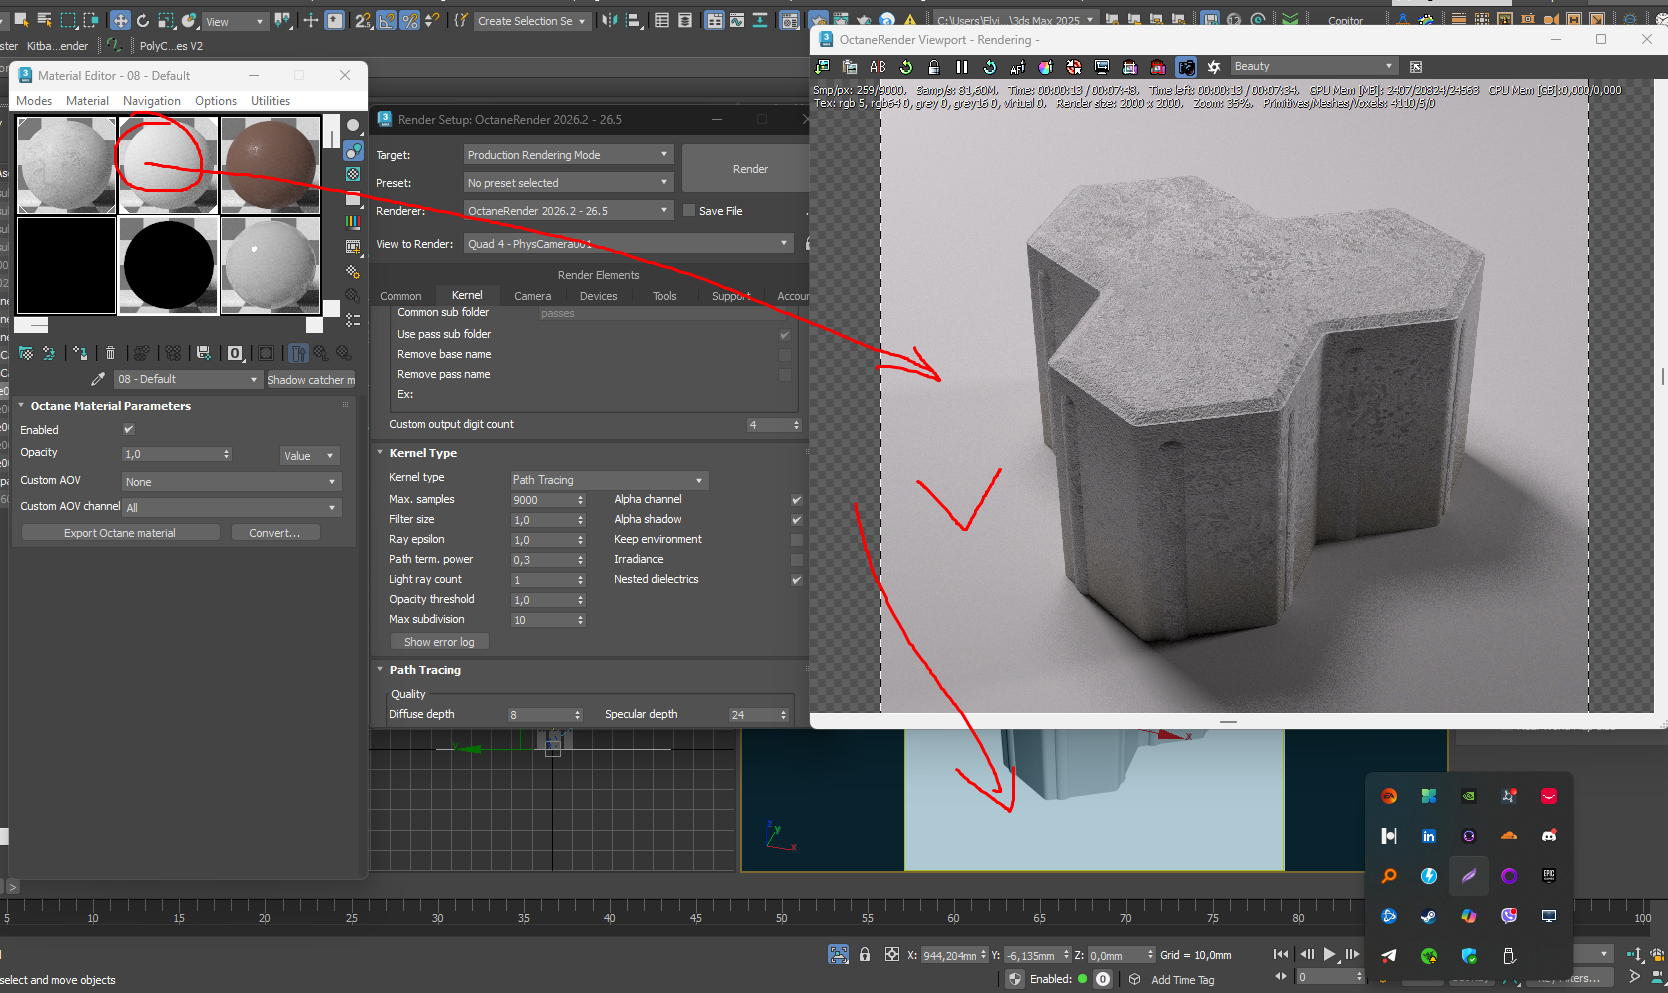This screenshot has height=993, width=1668.
Task: Select the brown material sample slot
Action: [270, 165]
